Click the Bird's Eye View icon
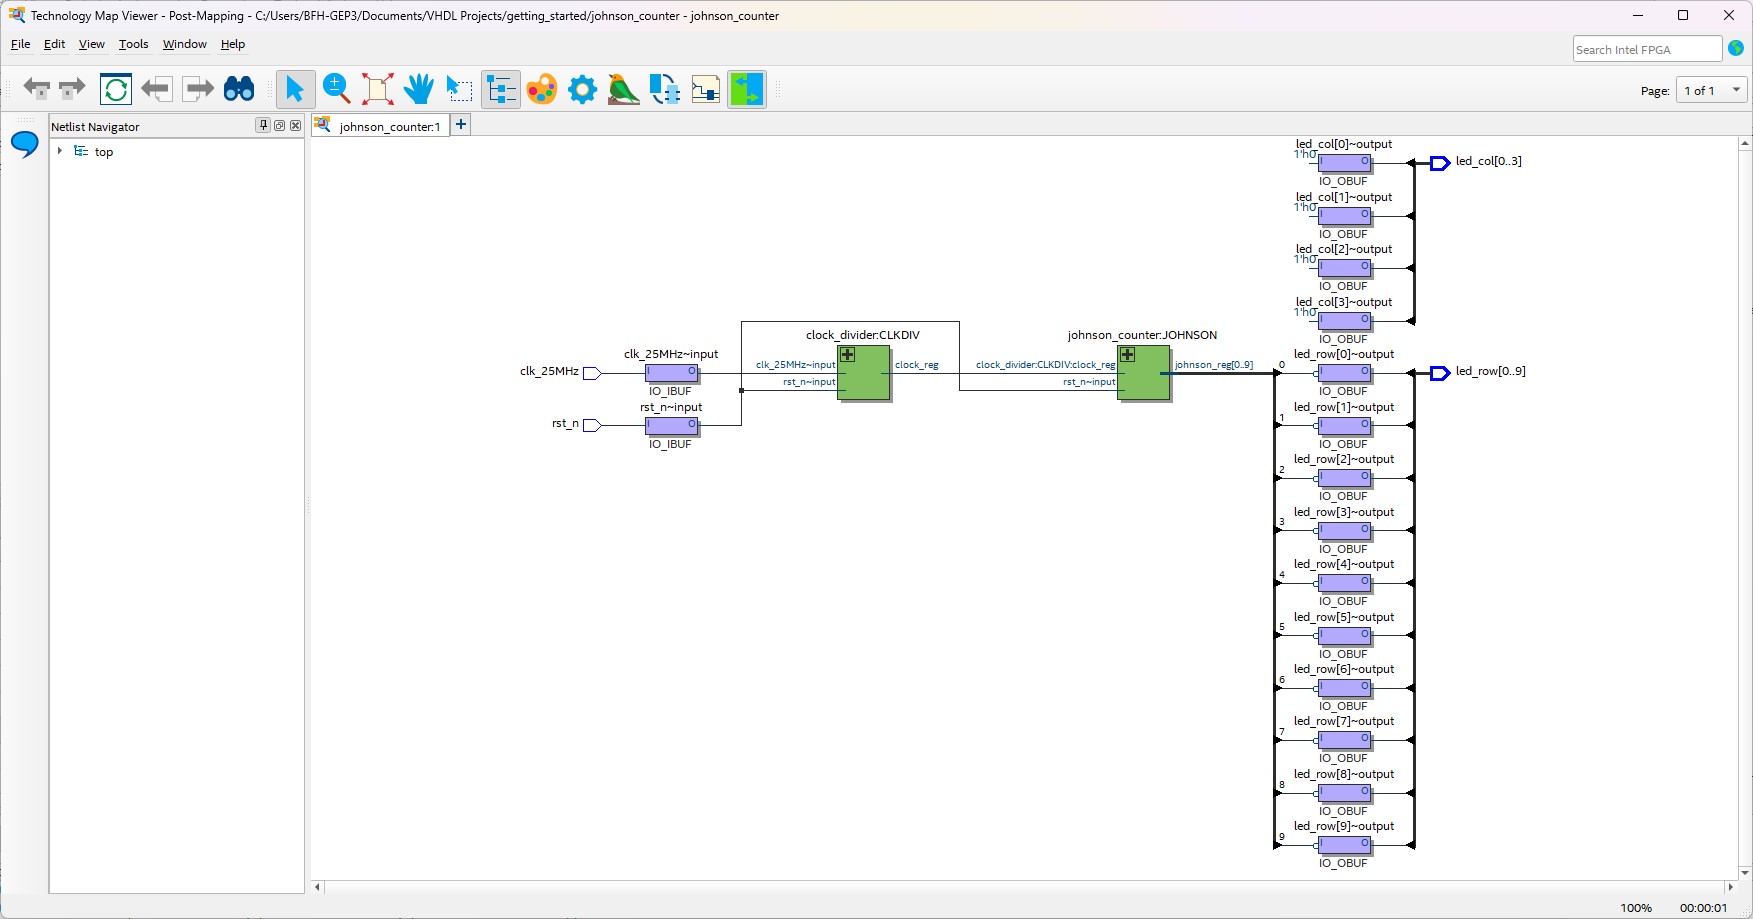The height and width of the screenshot is (919, 1753). [x=623, y=89]
